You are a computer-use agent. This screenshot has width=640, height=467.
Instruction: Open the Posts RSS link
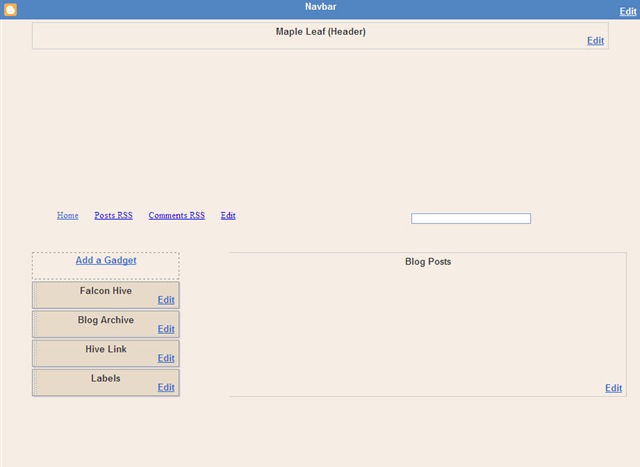pyautogui.click(x=113, y=215)
